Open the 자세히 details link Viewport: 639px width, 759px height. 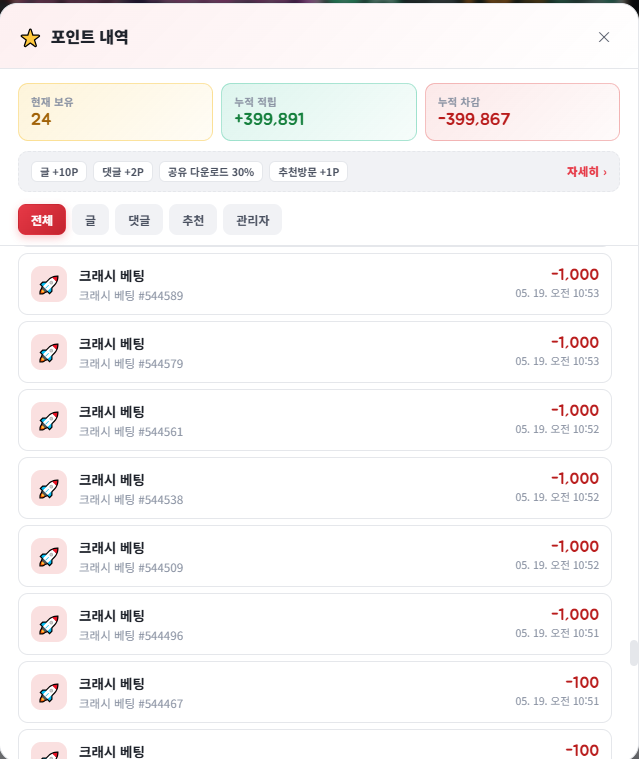point(587,172)
